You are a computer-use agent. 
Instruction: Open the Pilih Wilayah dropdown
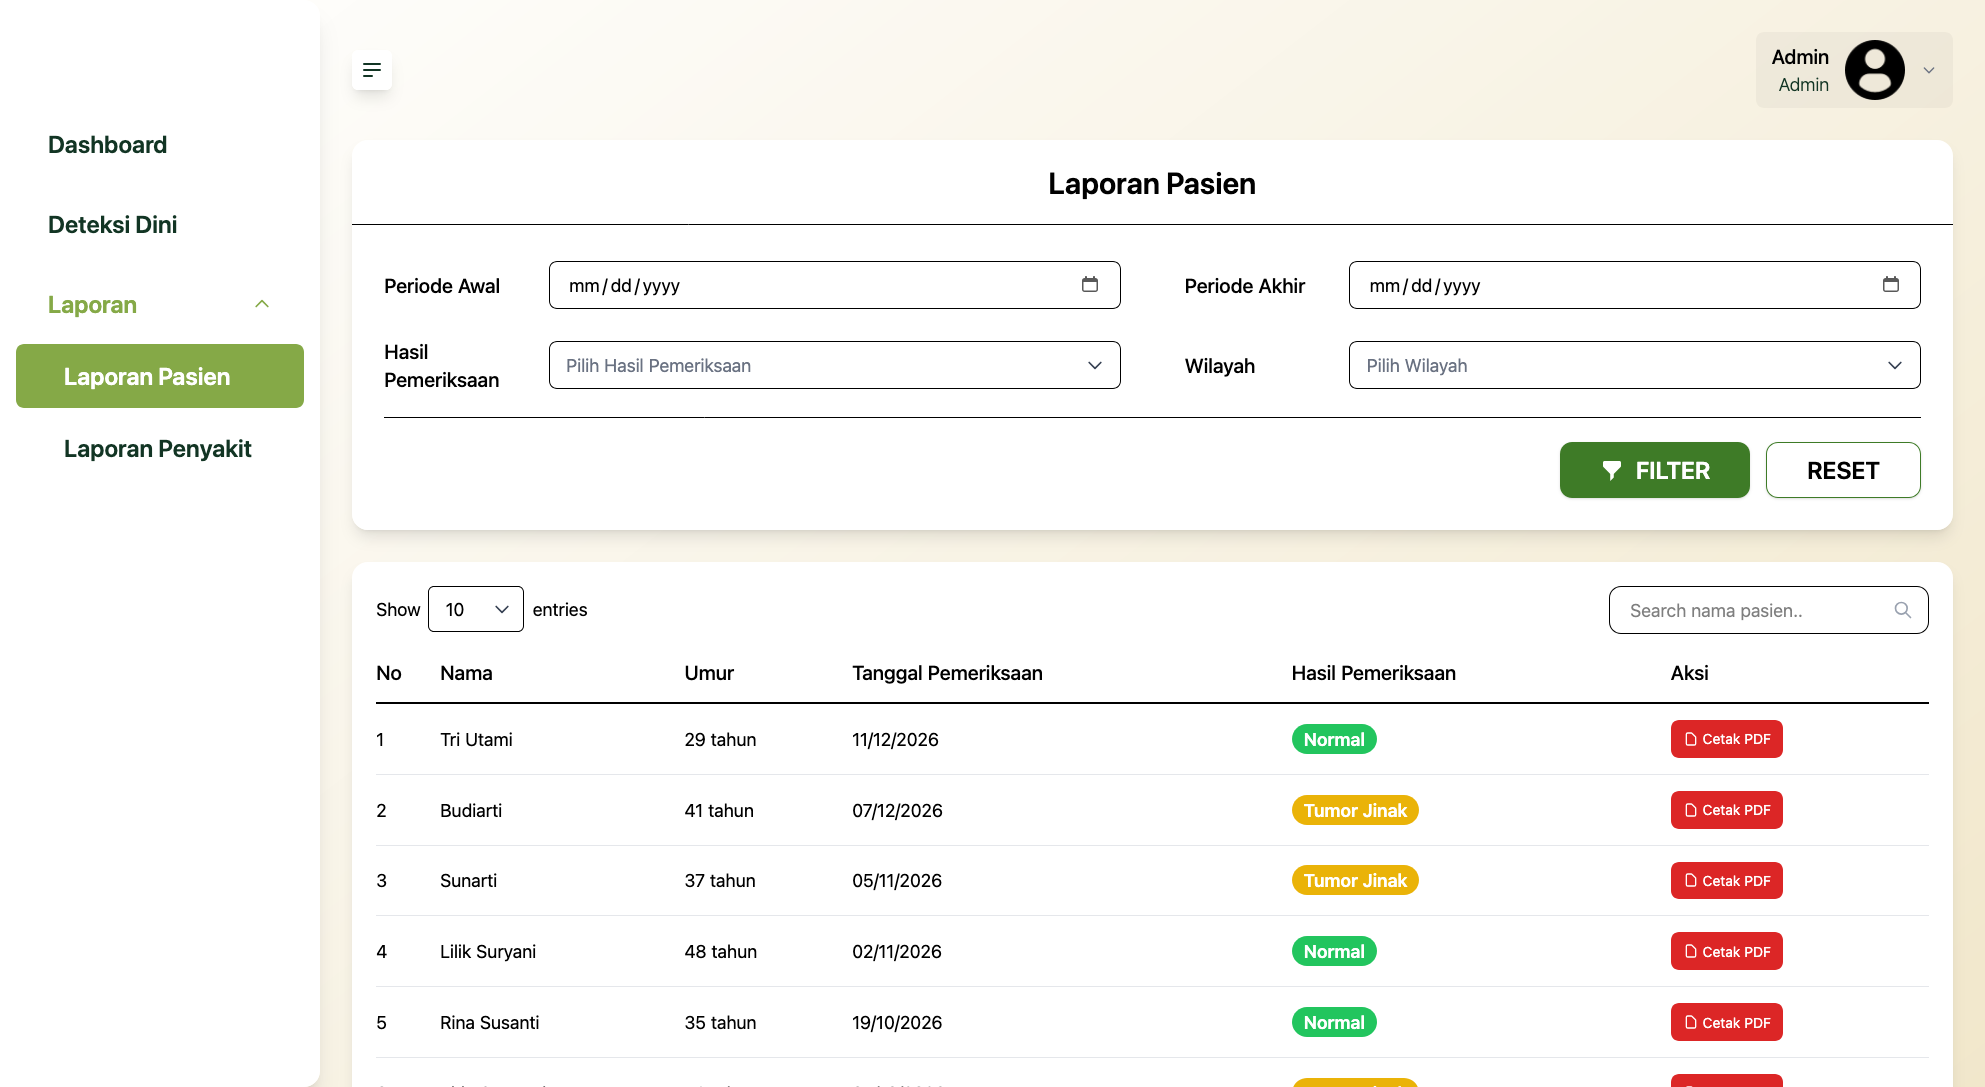coord(1634,365)
